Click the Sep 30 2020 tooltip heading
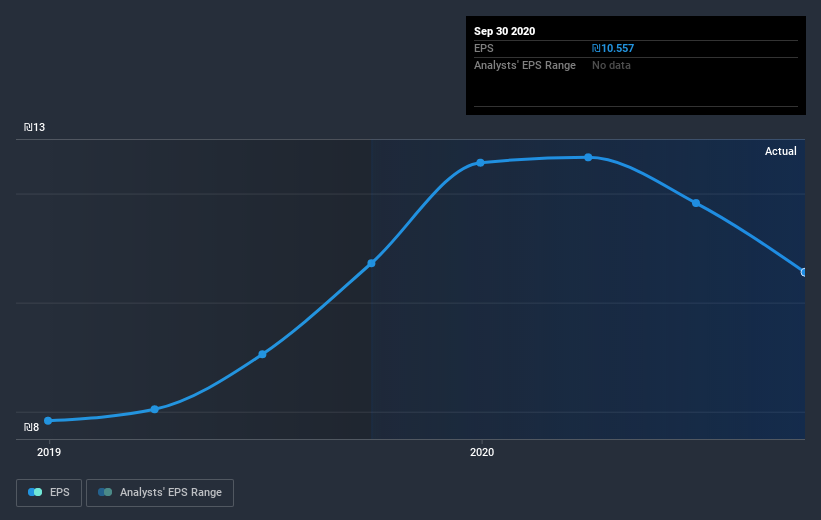The image size is (821, 520). click(x=504, y=31)
